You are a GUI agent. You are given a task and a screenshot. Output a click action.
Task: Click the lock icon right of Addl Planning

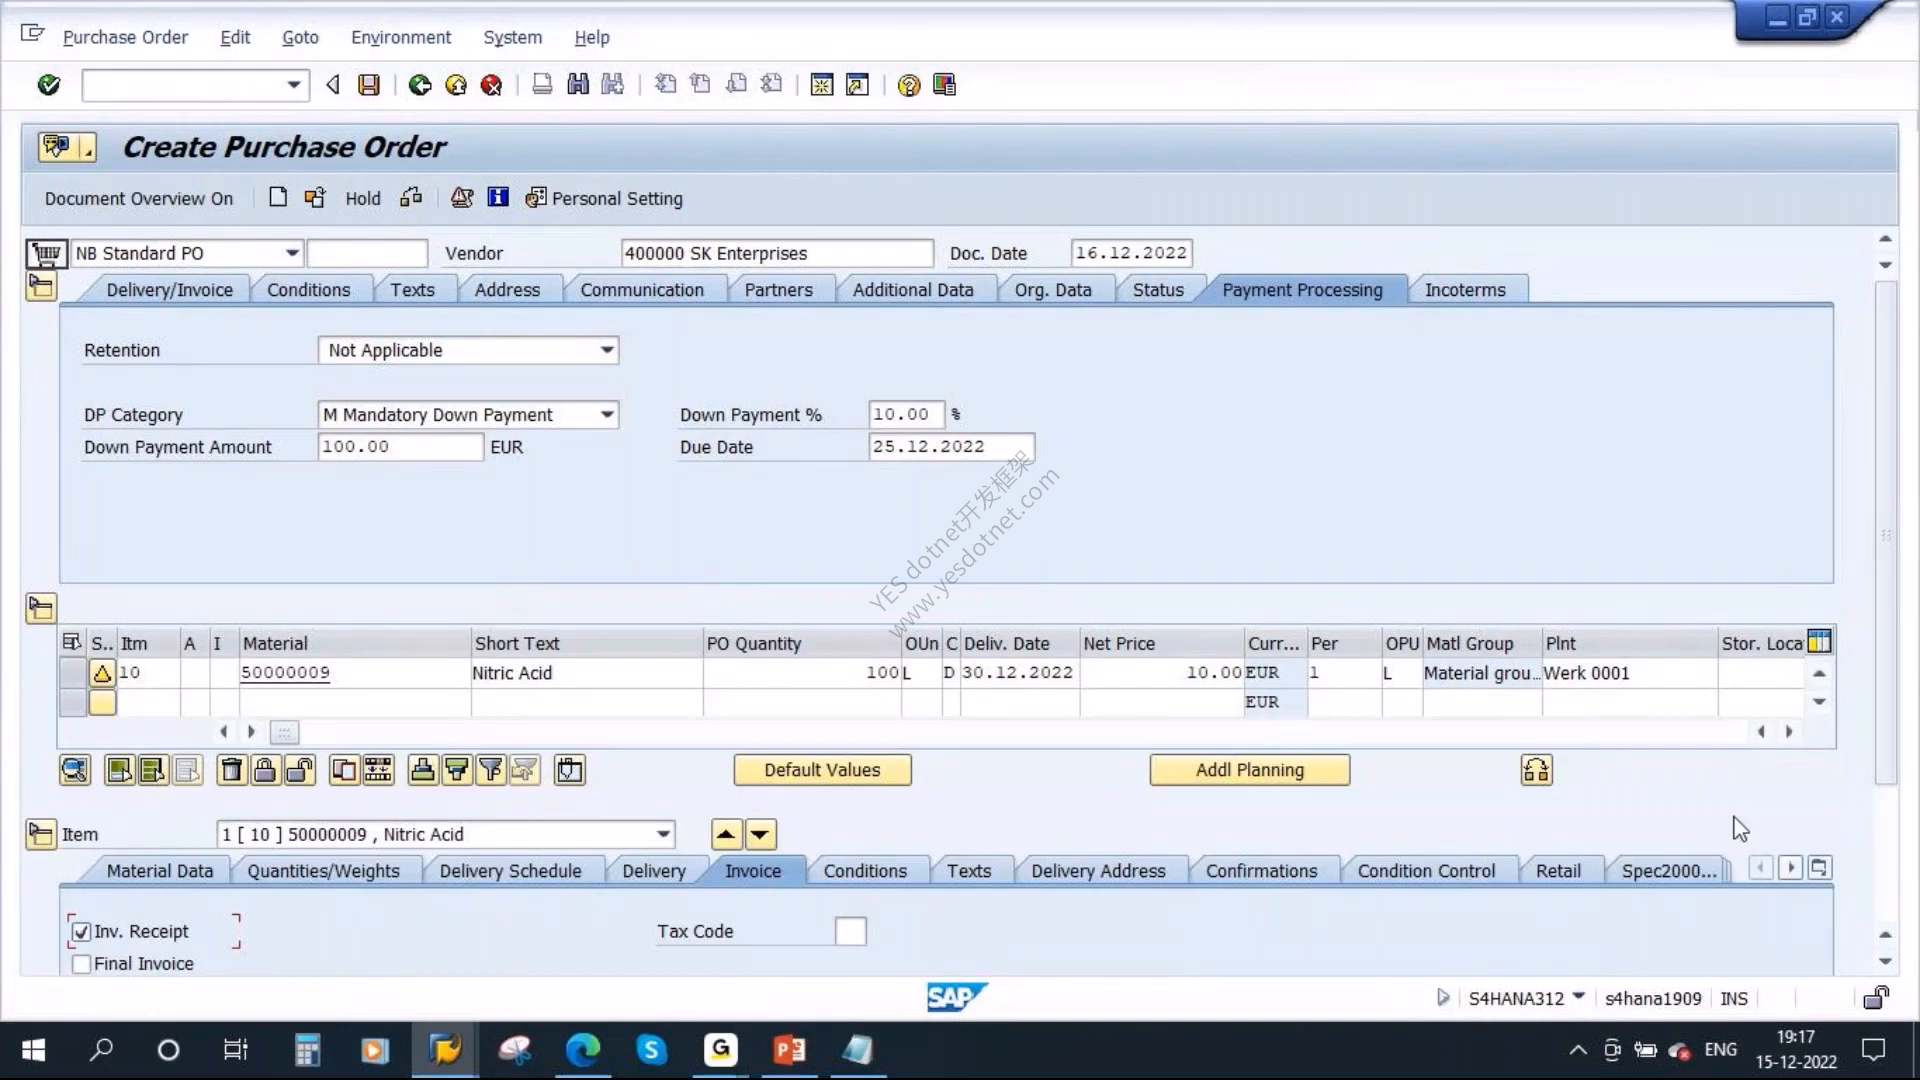tap(1536, 770)
